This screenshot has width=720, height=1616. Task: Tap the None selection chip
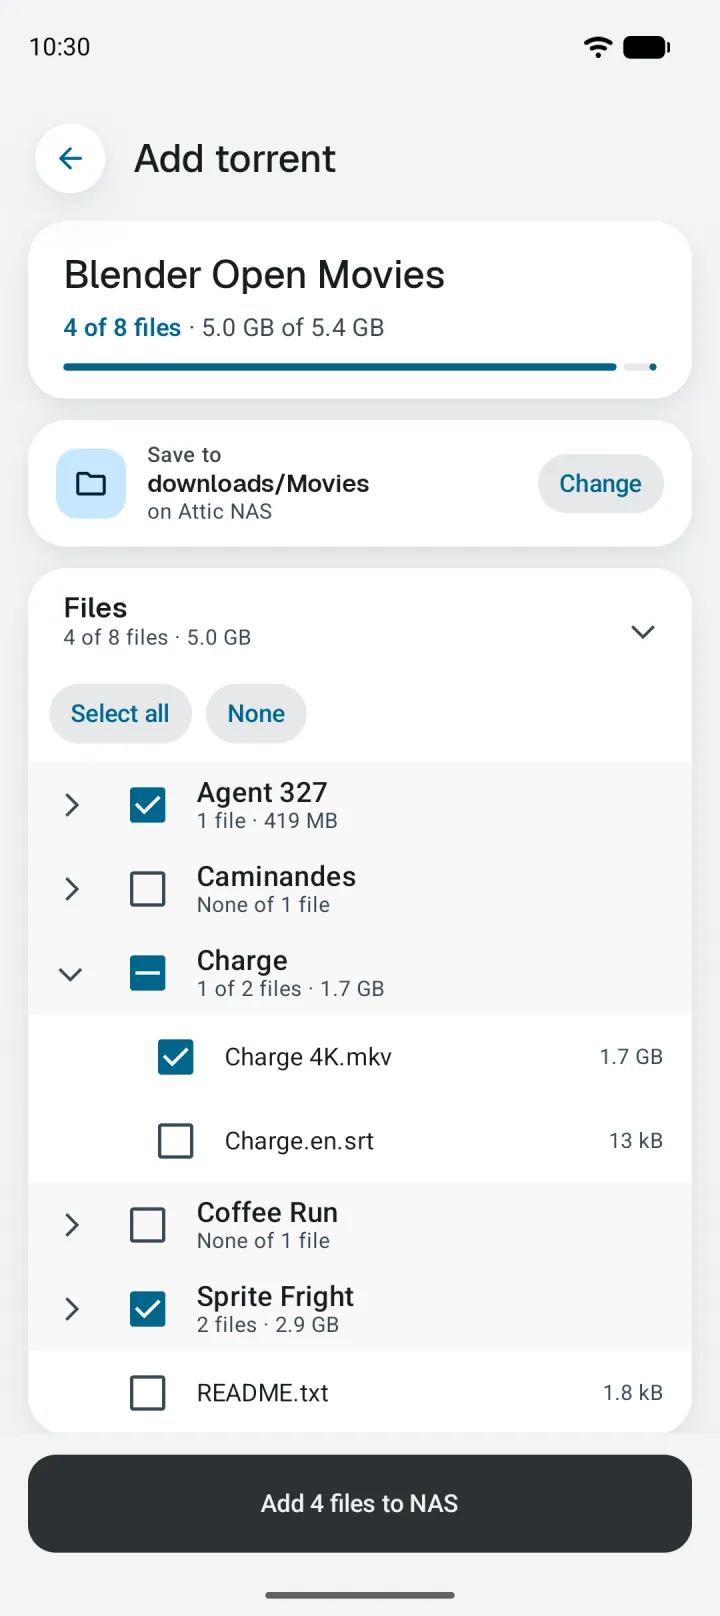tap(256, 714)
